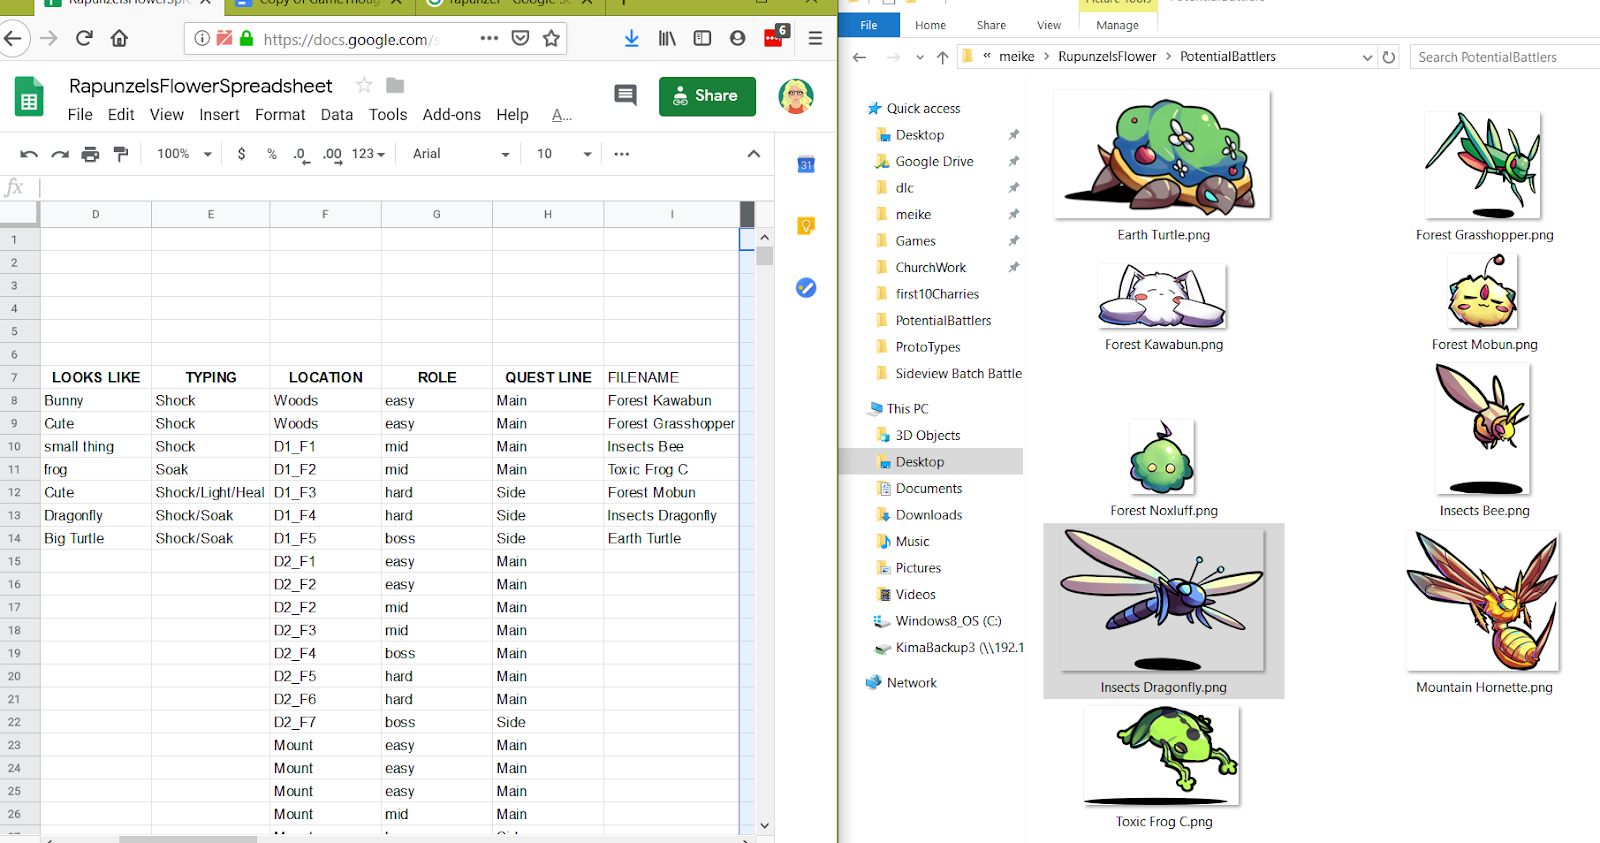Collapse the Sheets menus with the chevron

754,154
